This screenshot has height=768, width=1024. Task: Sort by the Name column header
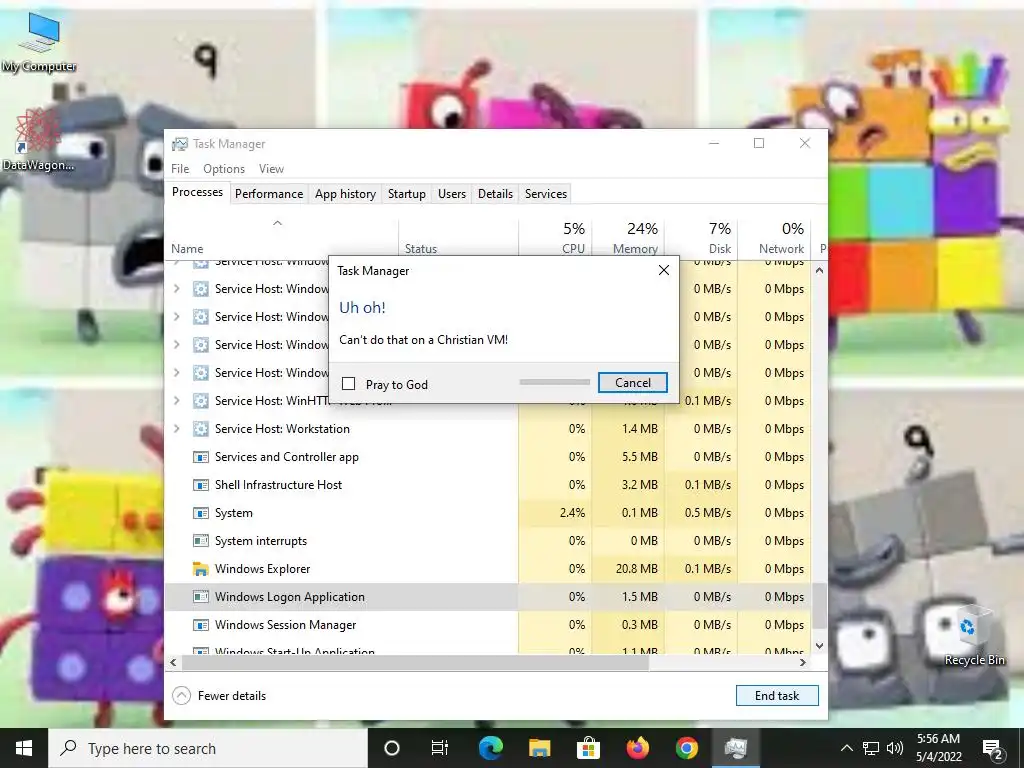click(282, 238)
